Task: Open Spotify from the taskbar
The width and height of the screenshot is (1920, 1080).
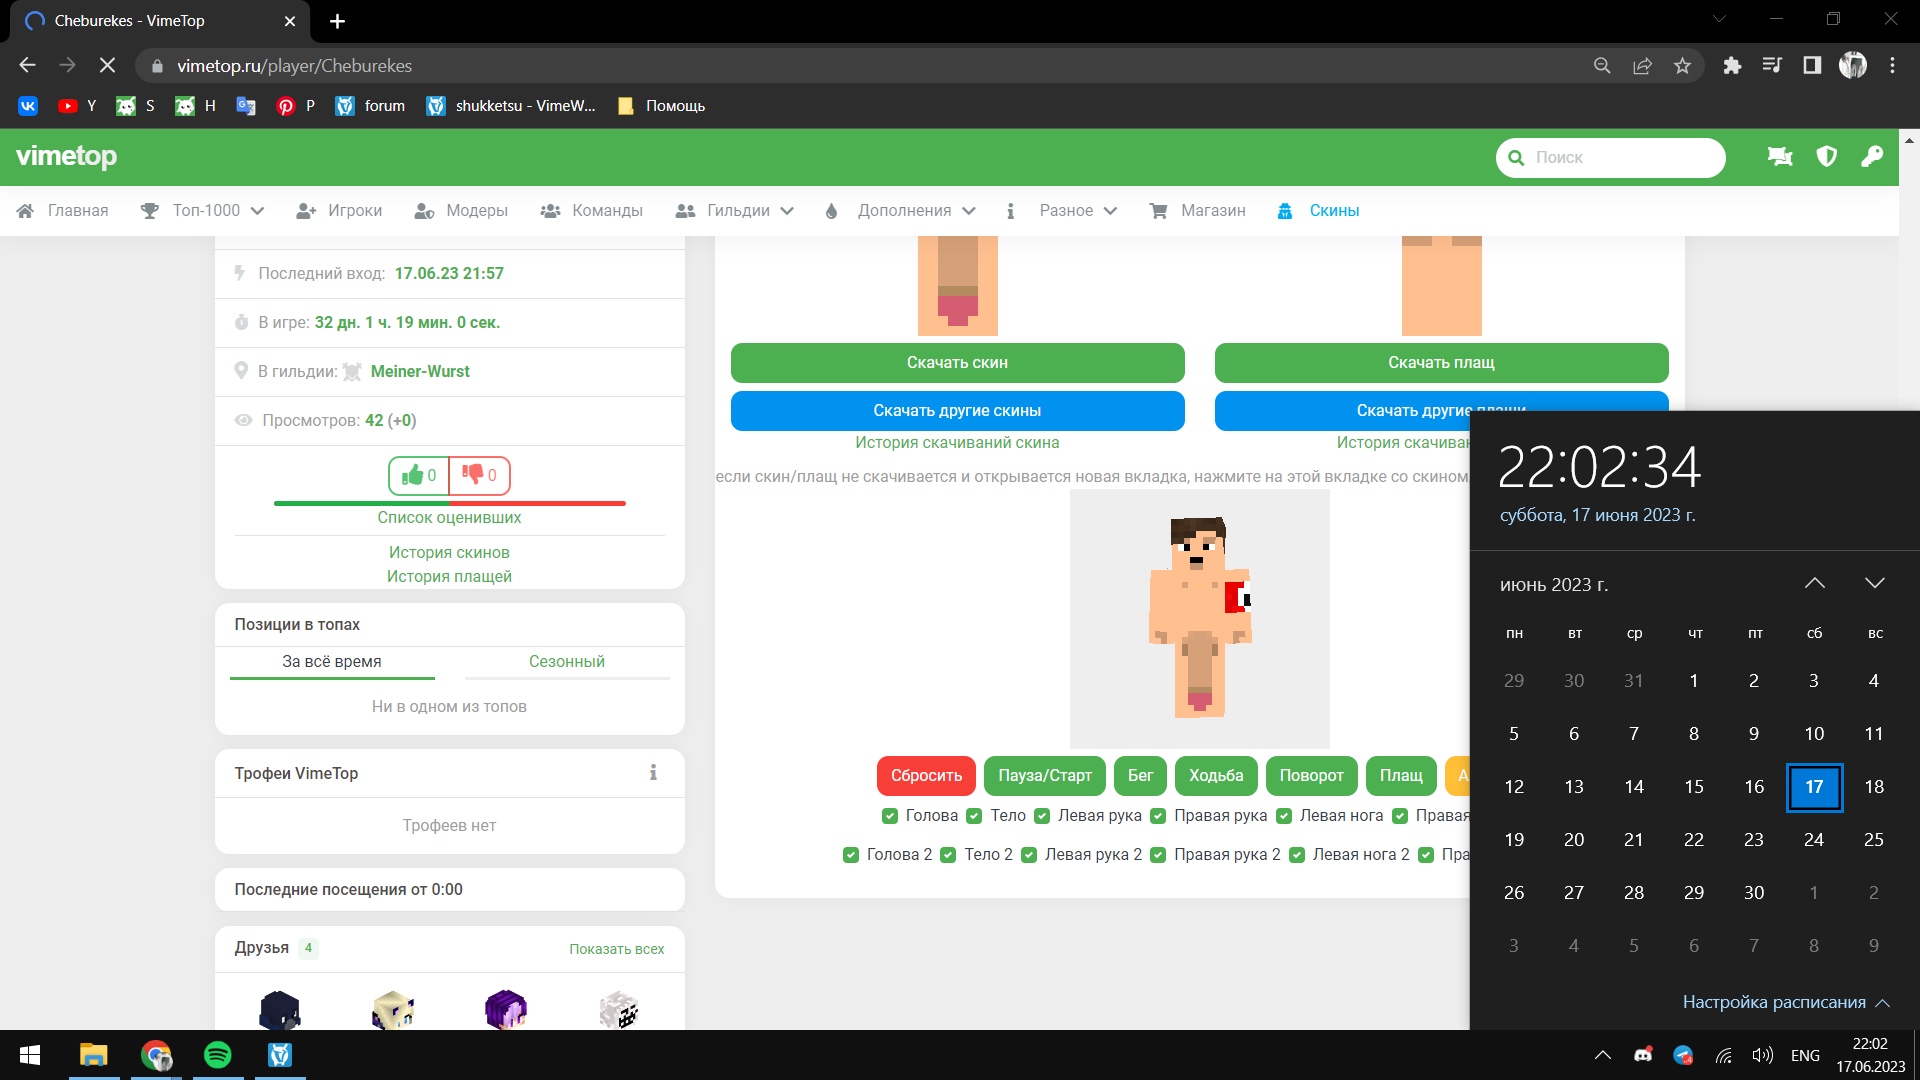Action: [x=217, y=1055]
